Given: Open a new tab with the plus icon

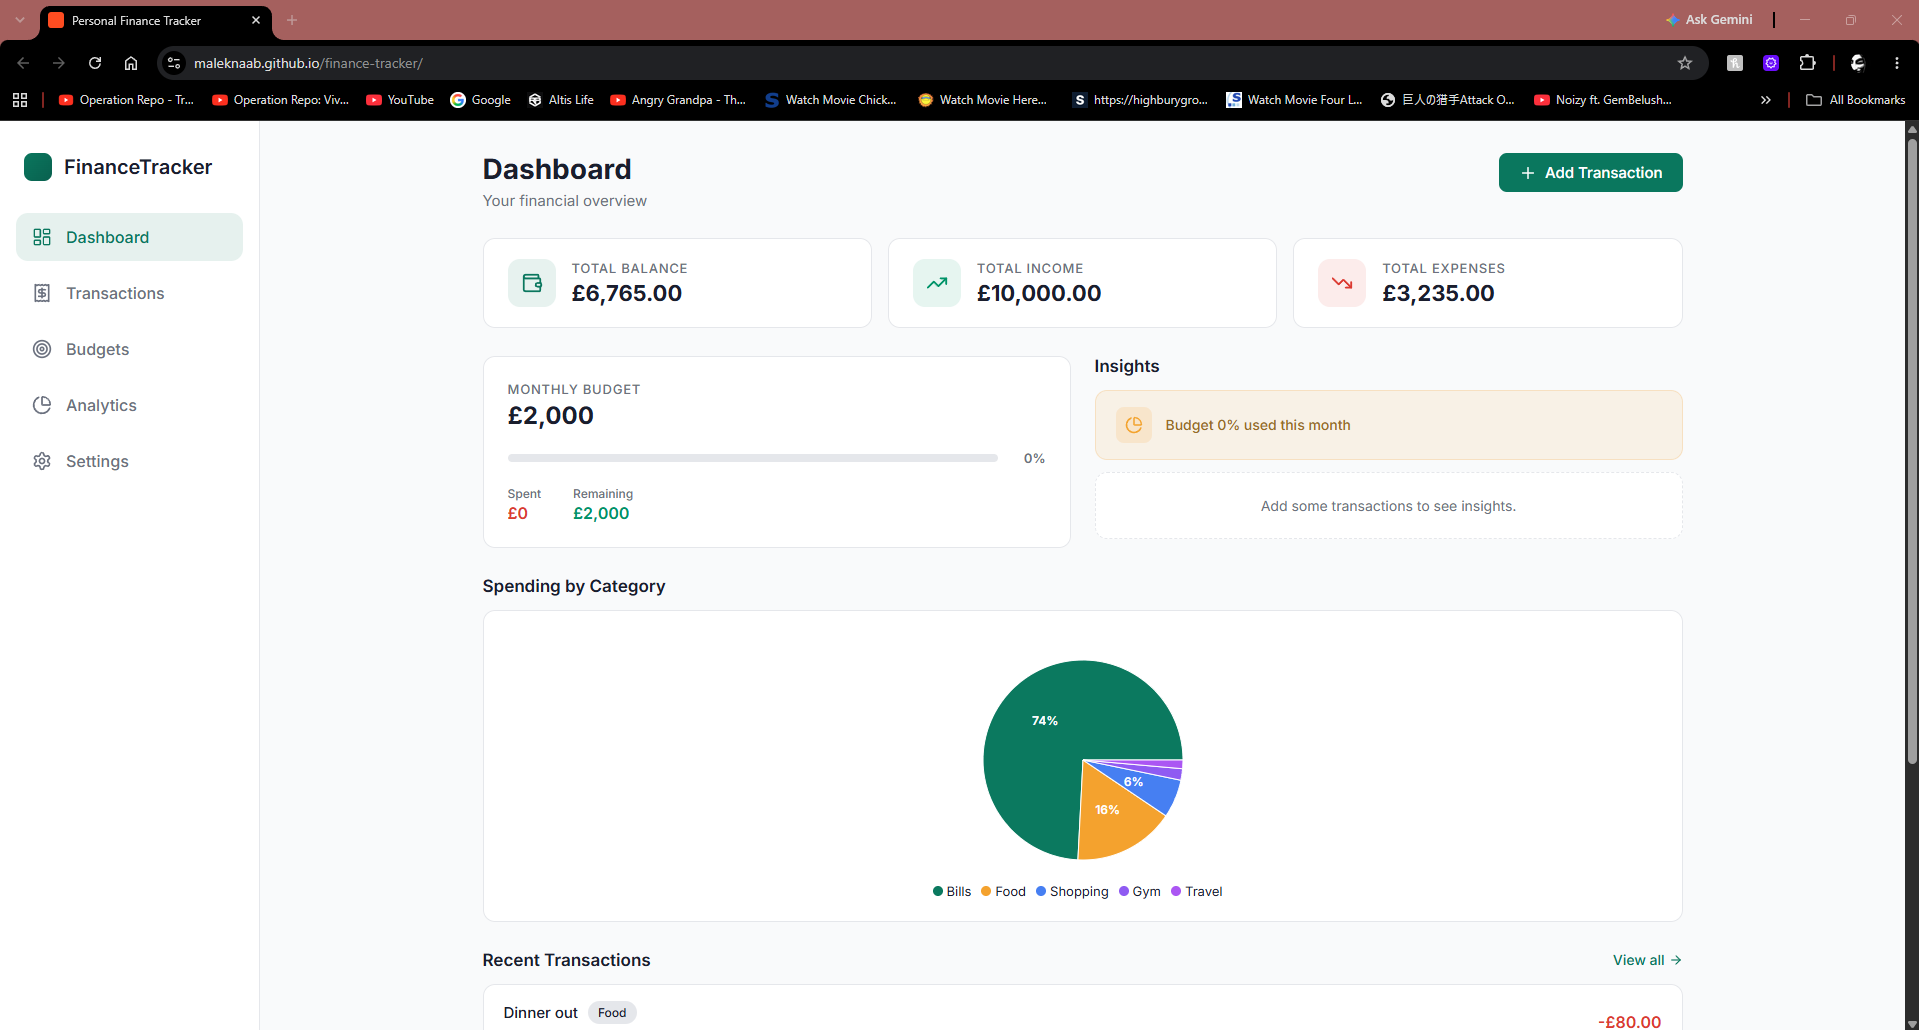Looking at the screenshot, I should point(292,20).
